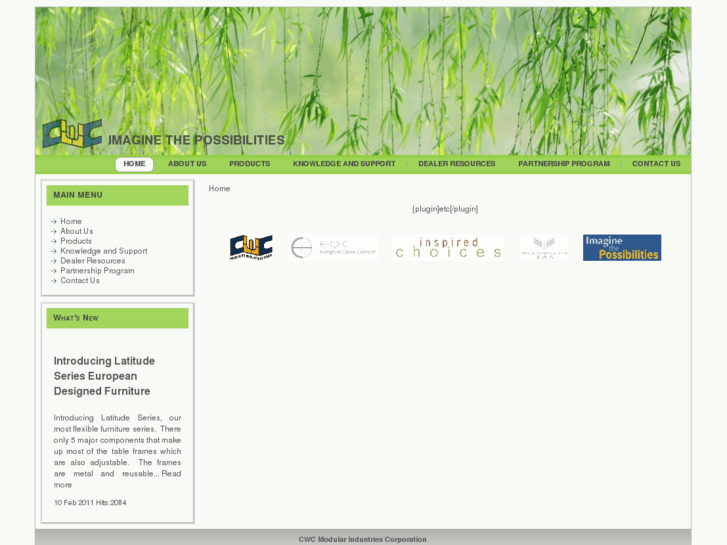
Task: Click the Imagine the Possibilities blue banner
Action: pyautogui.click(x=622, y=247)
